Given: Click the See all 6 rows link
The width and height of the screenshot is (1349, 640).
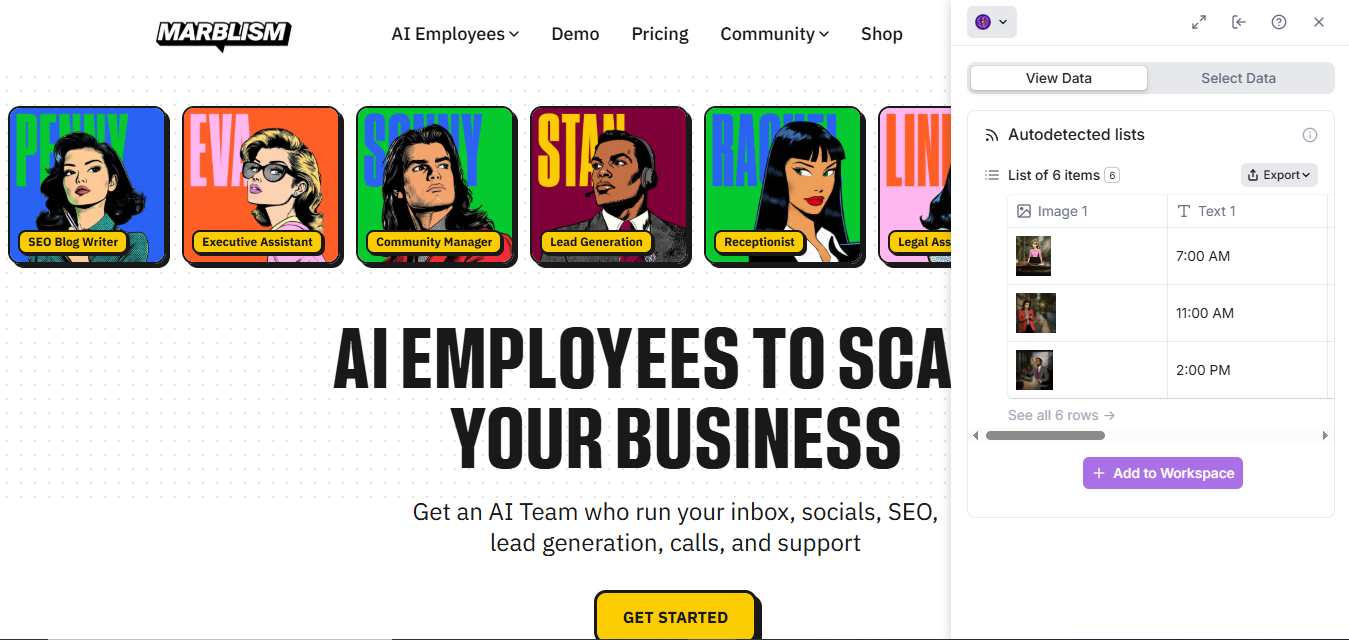Looking at the screenshot, I should coord(1061,415).
